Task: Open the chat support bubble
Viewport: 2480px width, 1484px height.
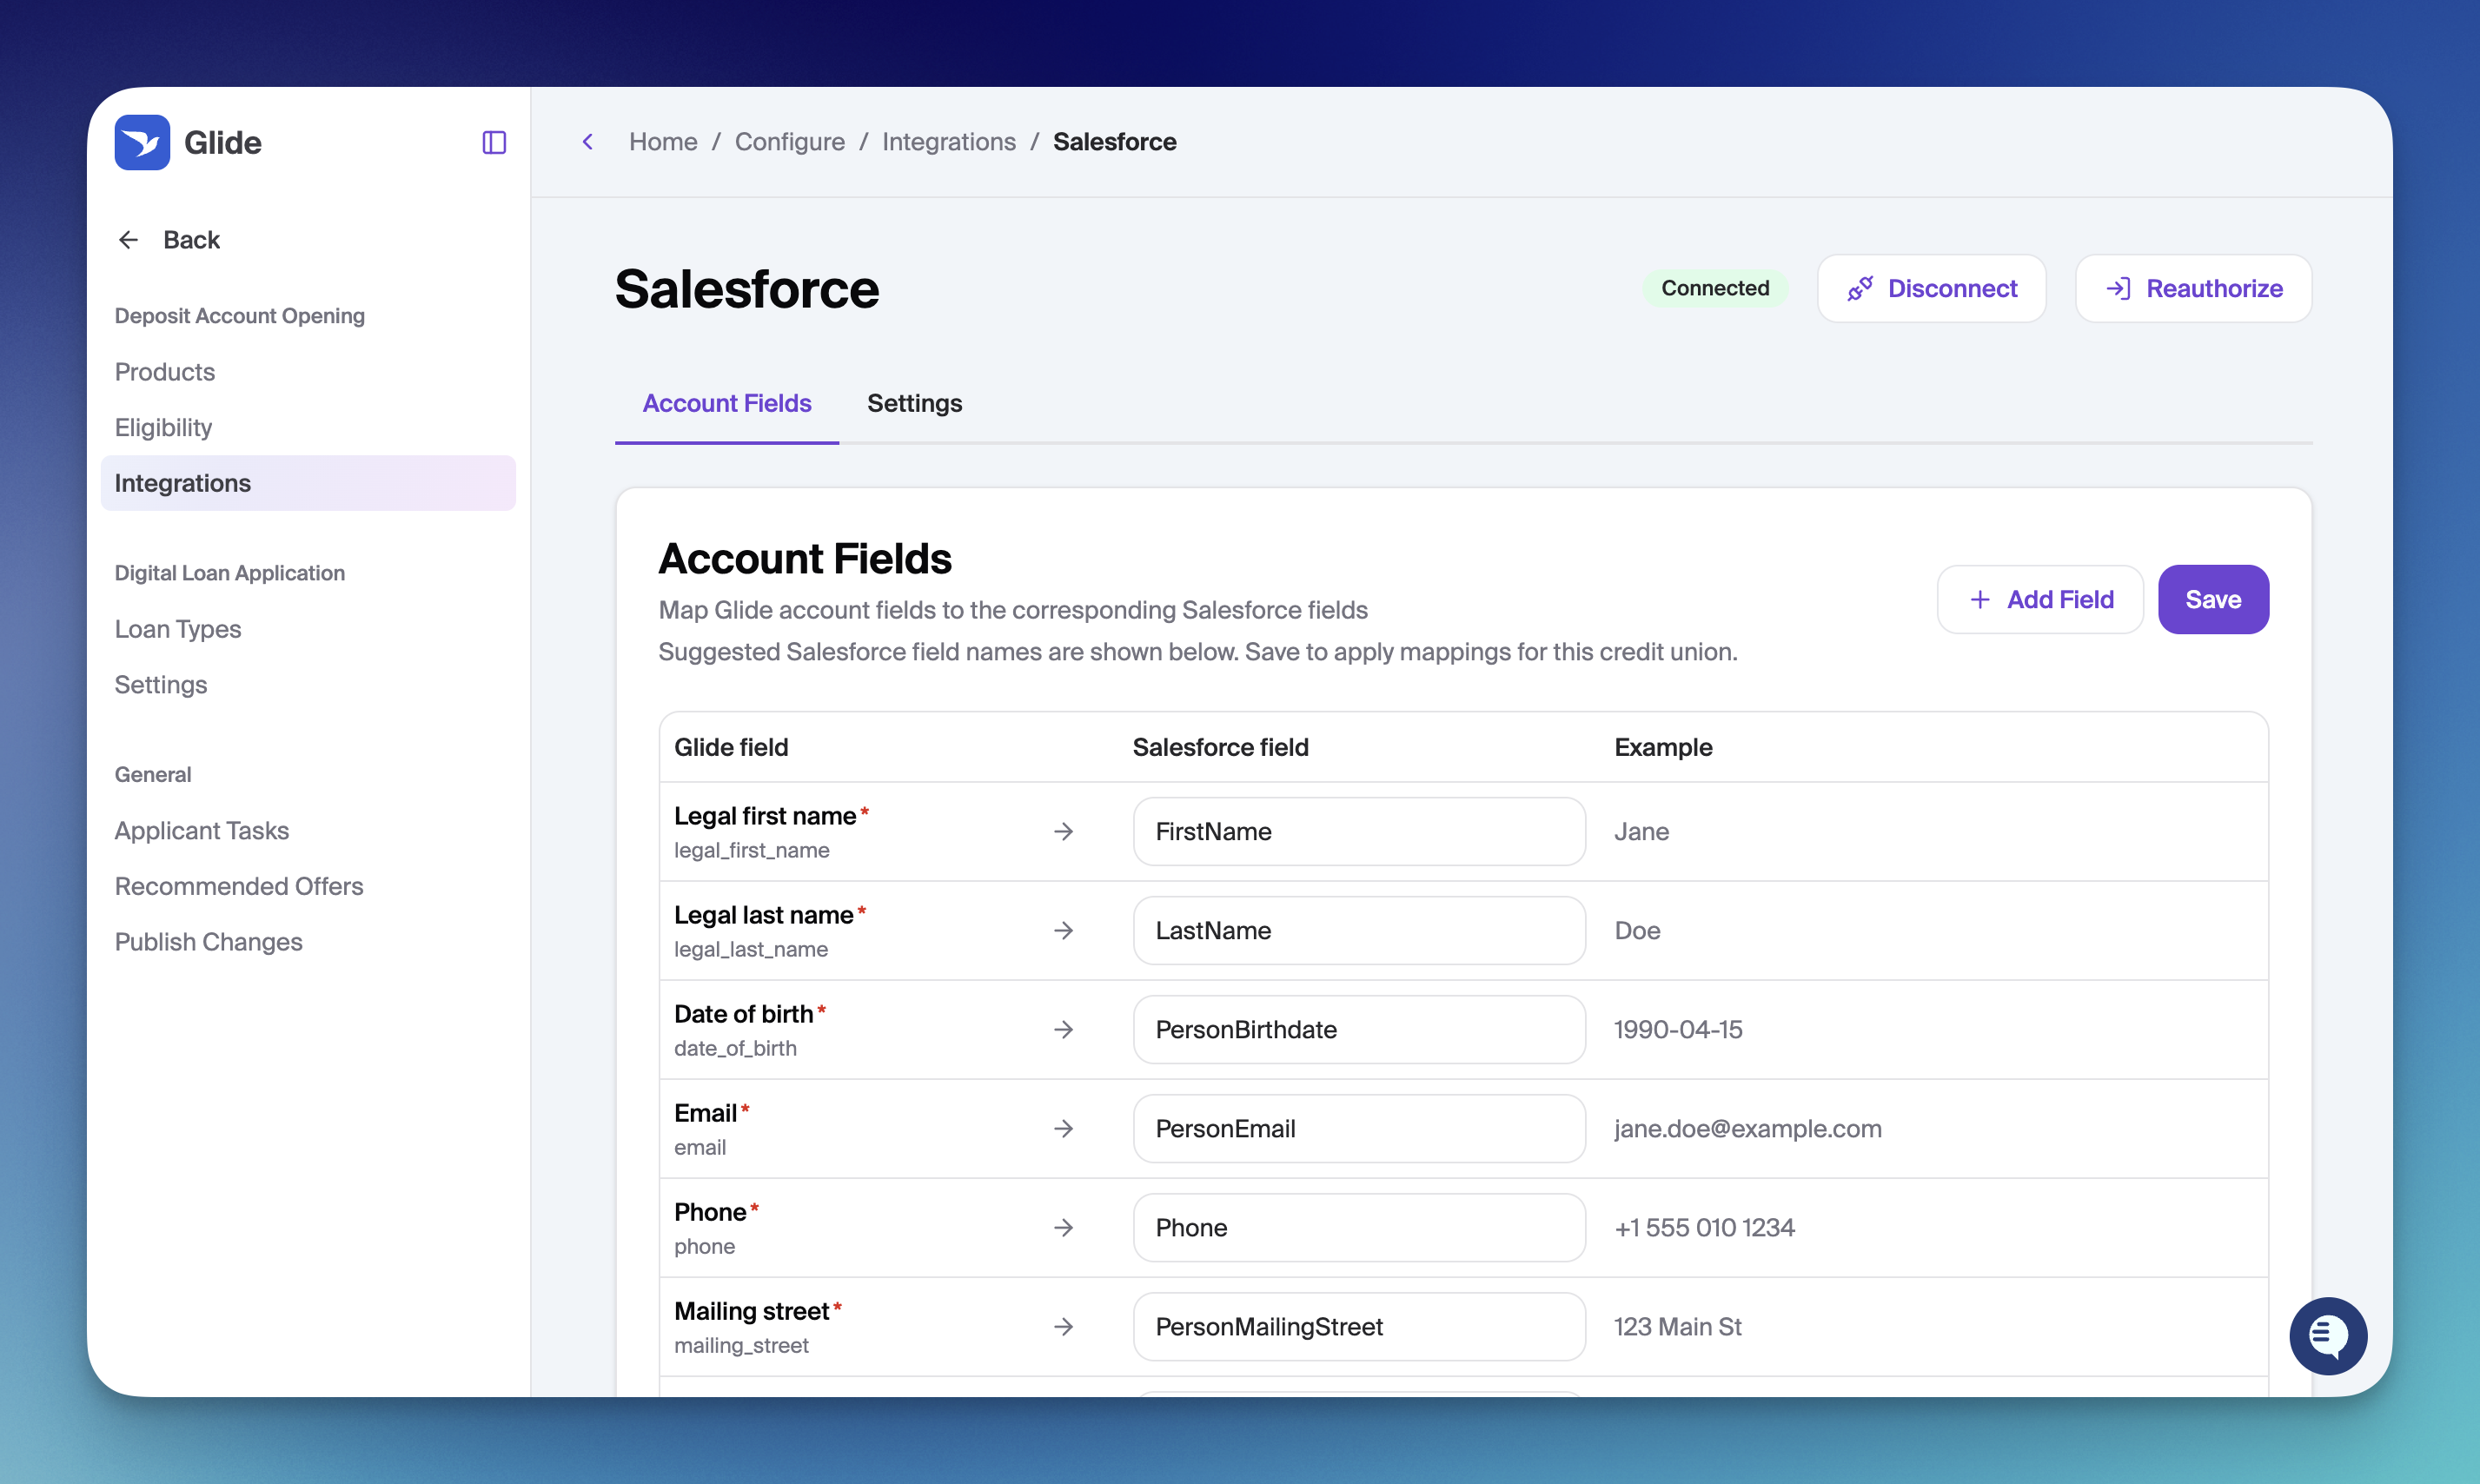Action: click(x=2328, y=1336)
